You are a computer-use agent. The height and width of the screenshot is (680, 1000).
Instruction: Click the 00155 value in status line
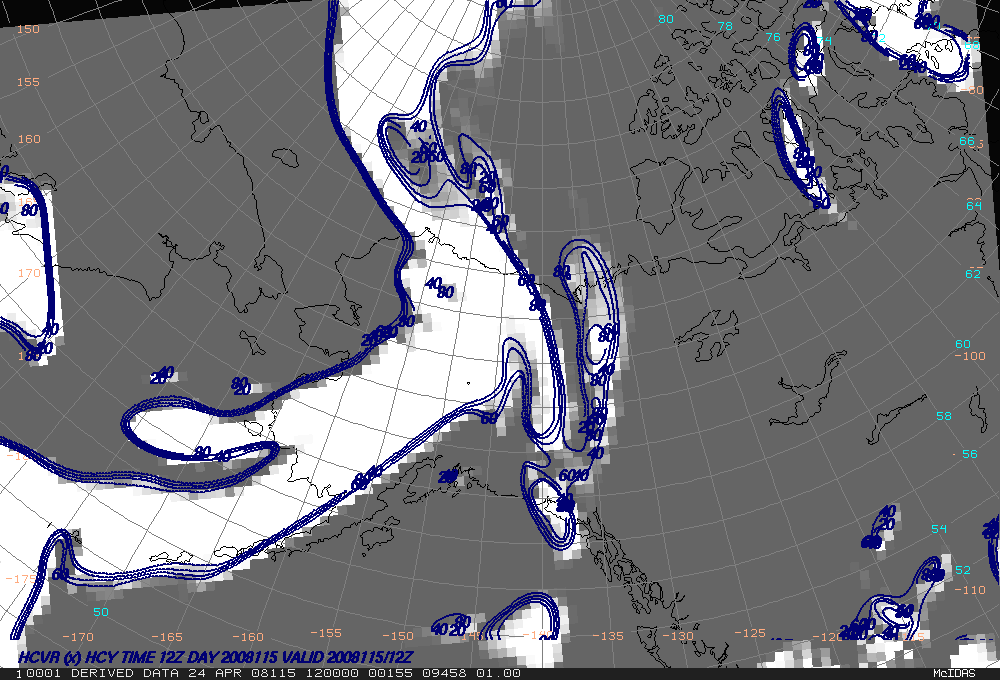(390, 673)
